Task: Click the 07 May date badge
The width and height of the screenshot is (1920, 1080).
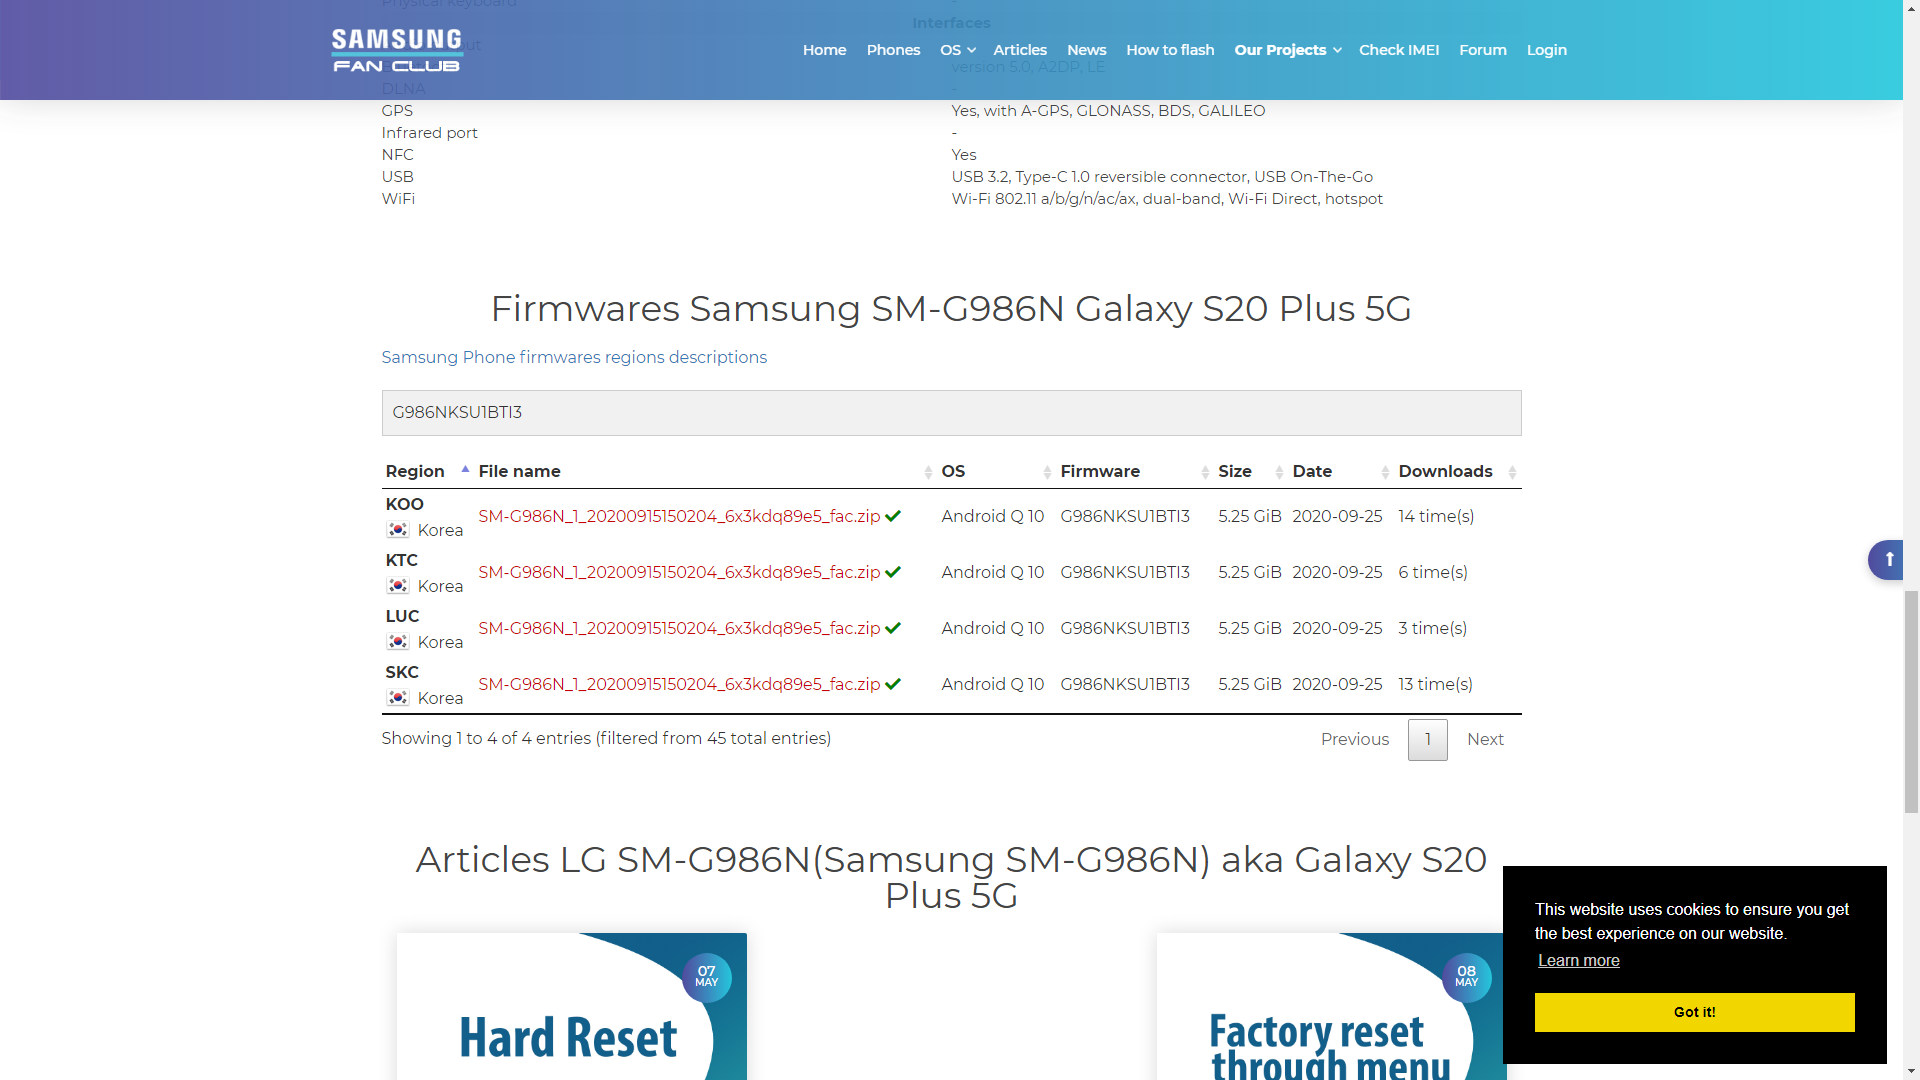Action: coord(706,977)
